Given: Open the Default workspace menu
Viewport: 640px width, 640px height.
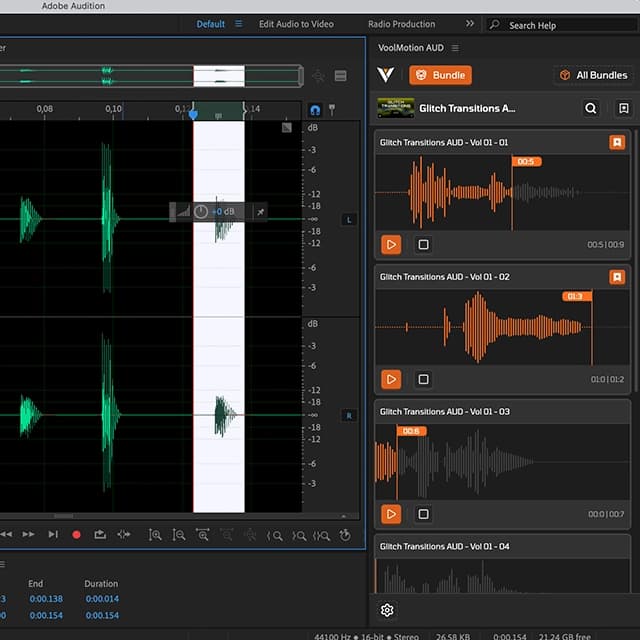Looking at the screenshot, I should tap(239, 24).
